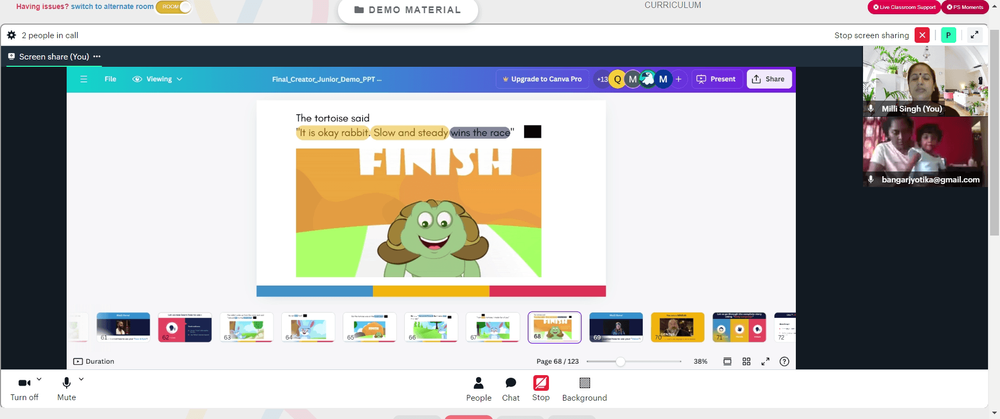
Task: Select slide thumbnail 71
Action: click(x=739, y=327)
